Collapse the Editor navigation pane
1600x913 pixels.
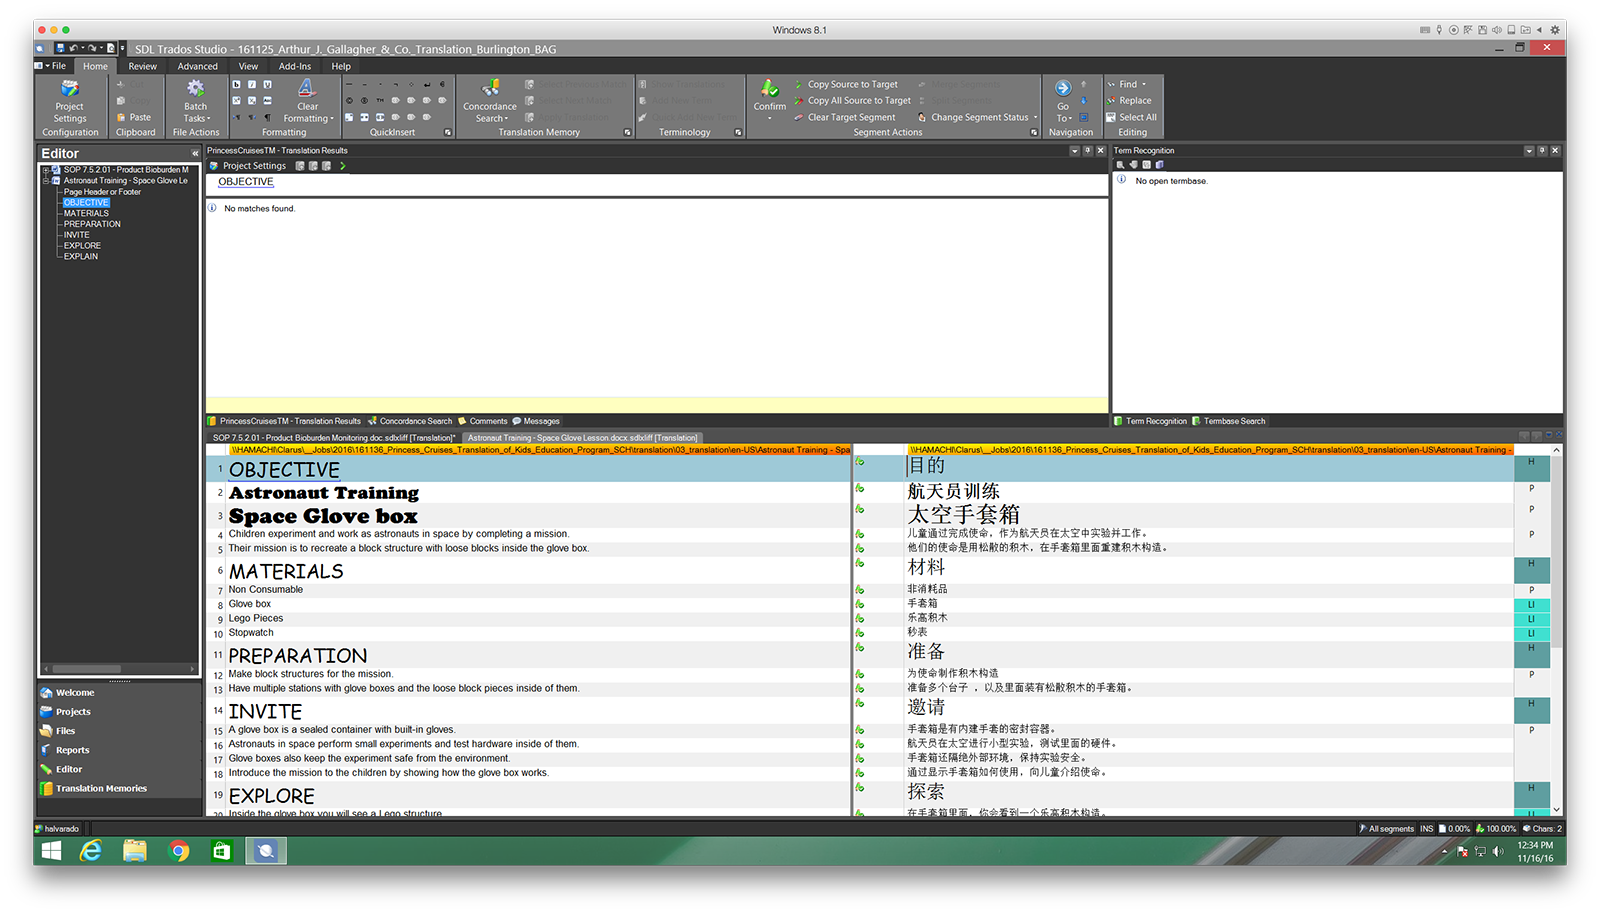click(x=195, y=154)
